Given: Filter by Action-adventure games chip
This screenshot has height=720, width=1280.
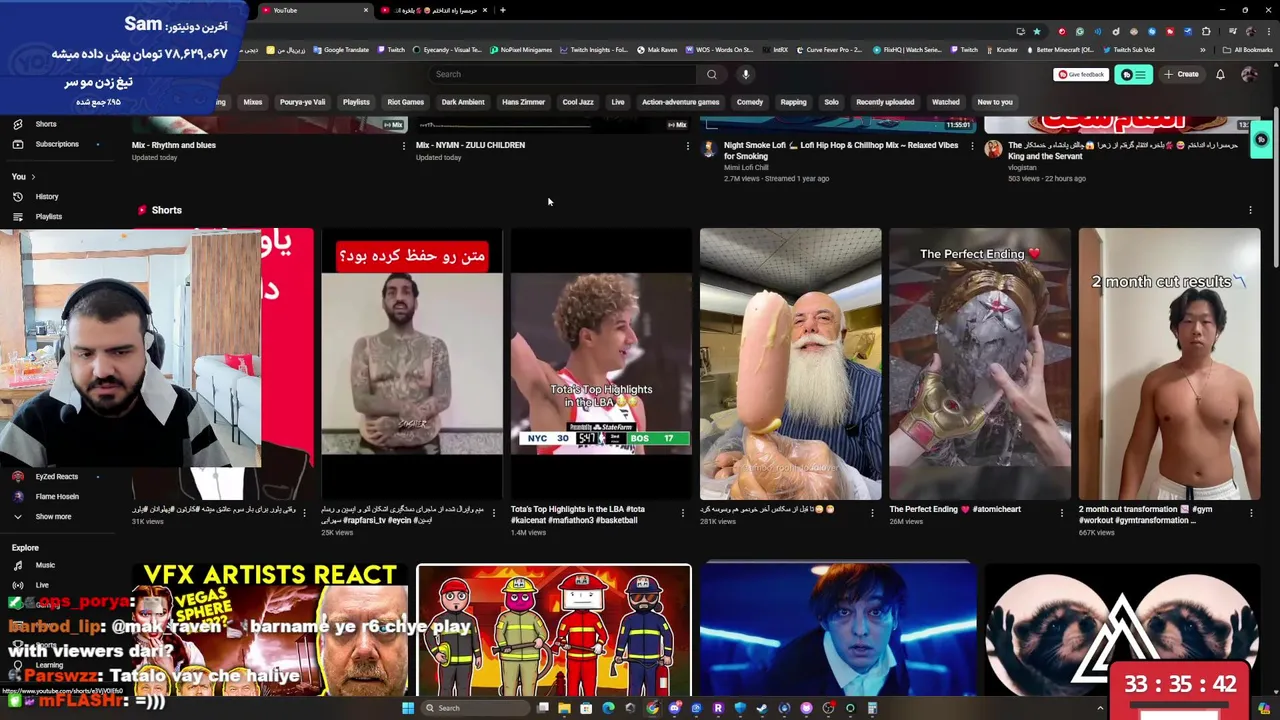Looking at the screenshot, I should [680, 102].
